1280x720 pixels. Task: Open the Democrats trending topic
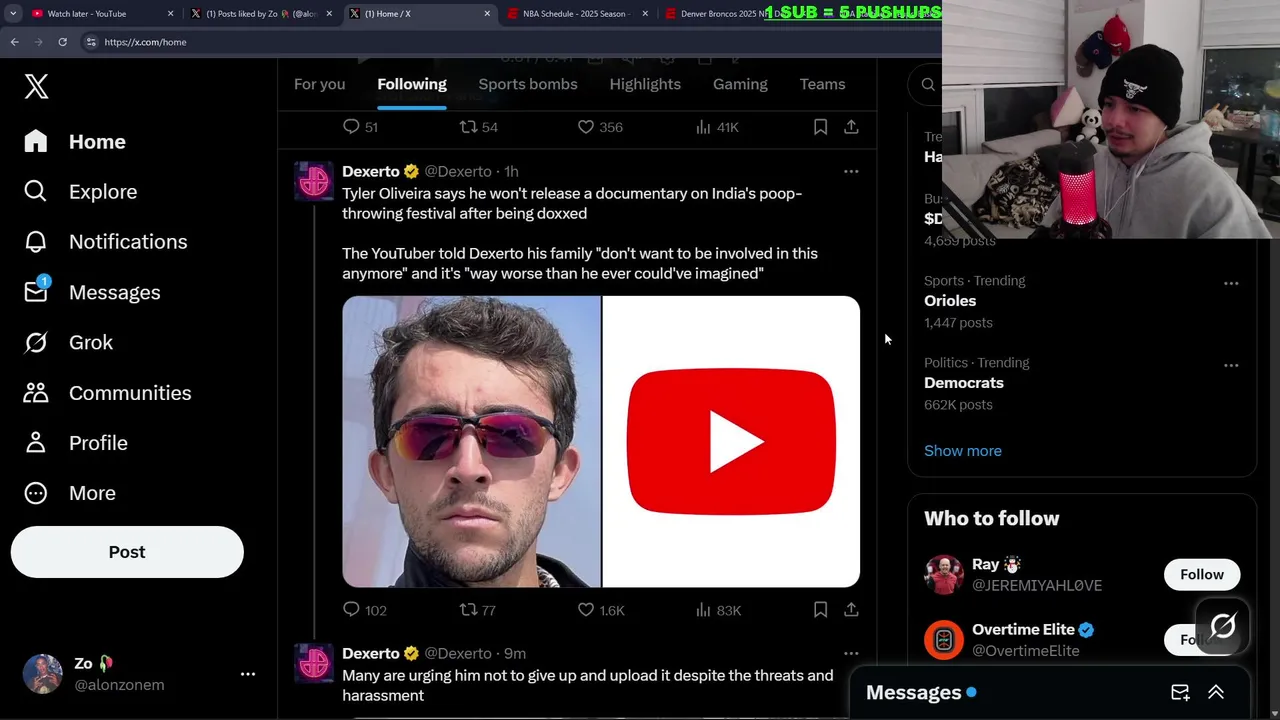tap(964, 383)
